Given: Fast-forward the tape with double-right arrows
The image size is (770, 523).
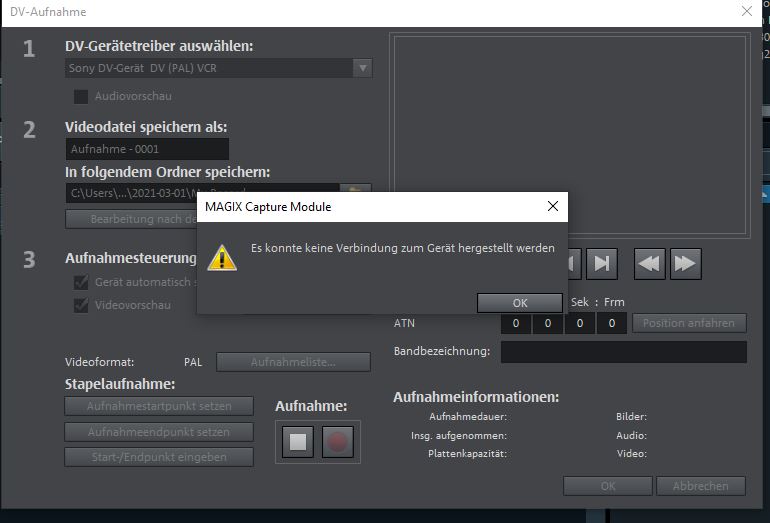Looking at the screenshot, I should click(686, 264).
